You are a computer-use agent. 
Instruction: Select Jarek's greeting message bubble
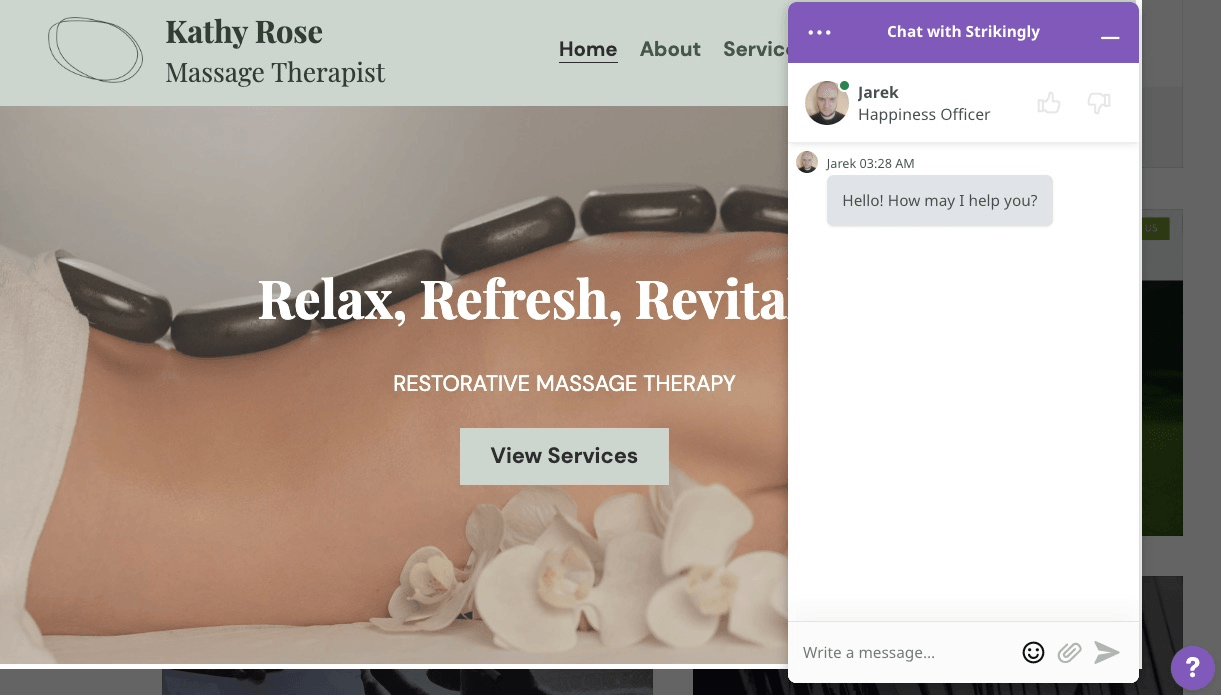click(x=939, y=200)
